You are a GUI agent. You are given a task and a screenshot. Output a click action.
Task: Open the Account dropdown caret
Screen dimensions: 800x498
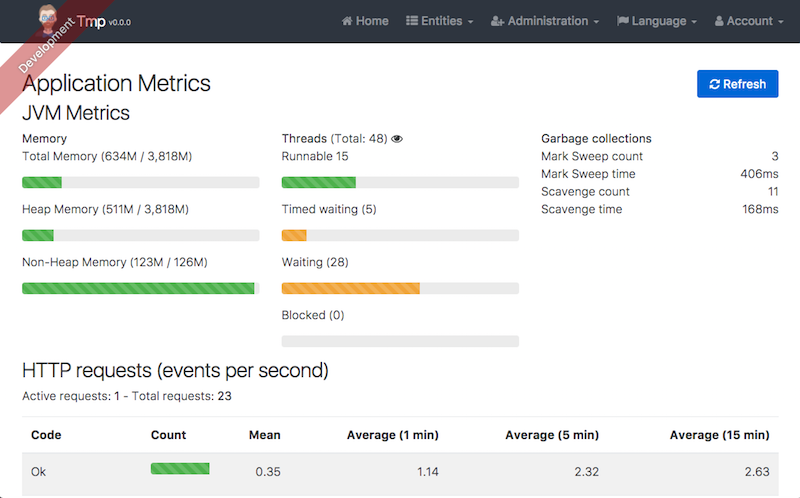coord(780,22)
